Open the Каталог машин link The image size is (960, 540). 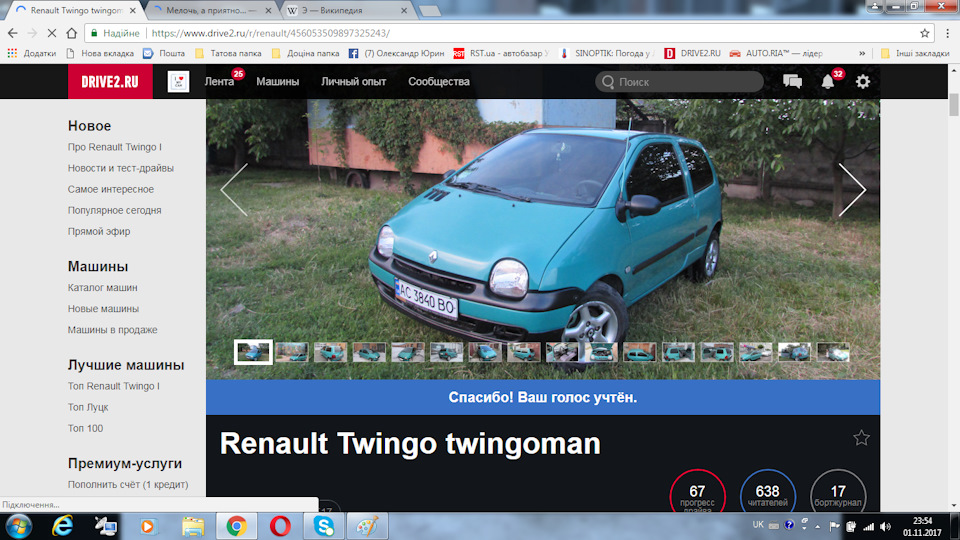102,287
